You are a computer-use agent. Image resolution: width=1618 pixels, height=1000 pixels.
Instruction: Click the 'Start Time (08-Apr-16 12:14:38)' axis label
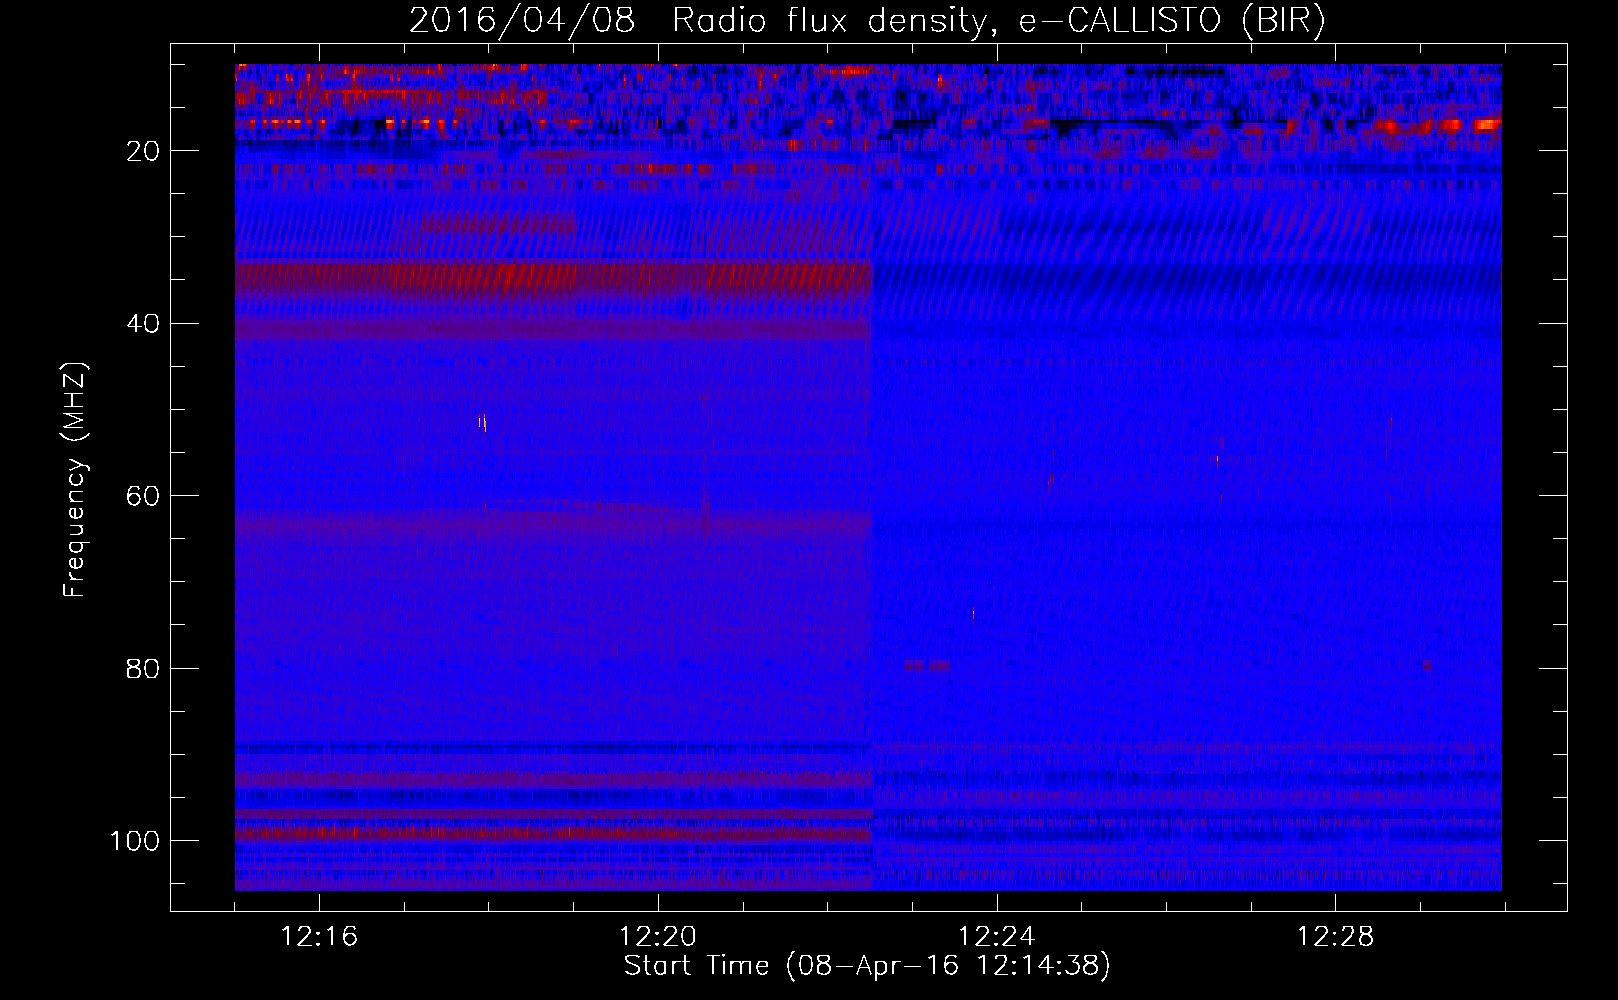867,966
